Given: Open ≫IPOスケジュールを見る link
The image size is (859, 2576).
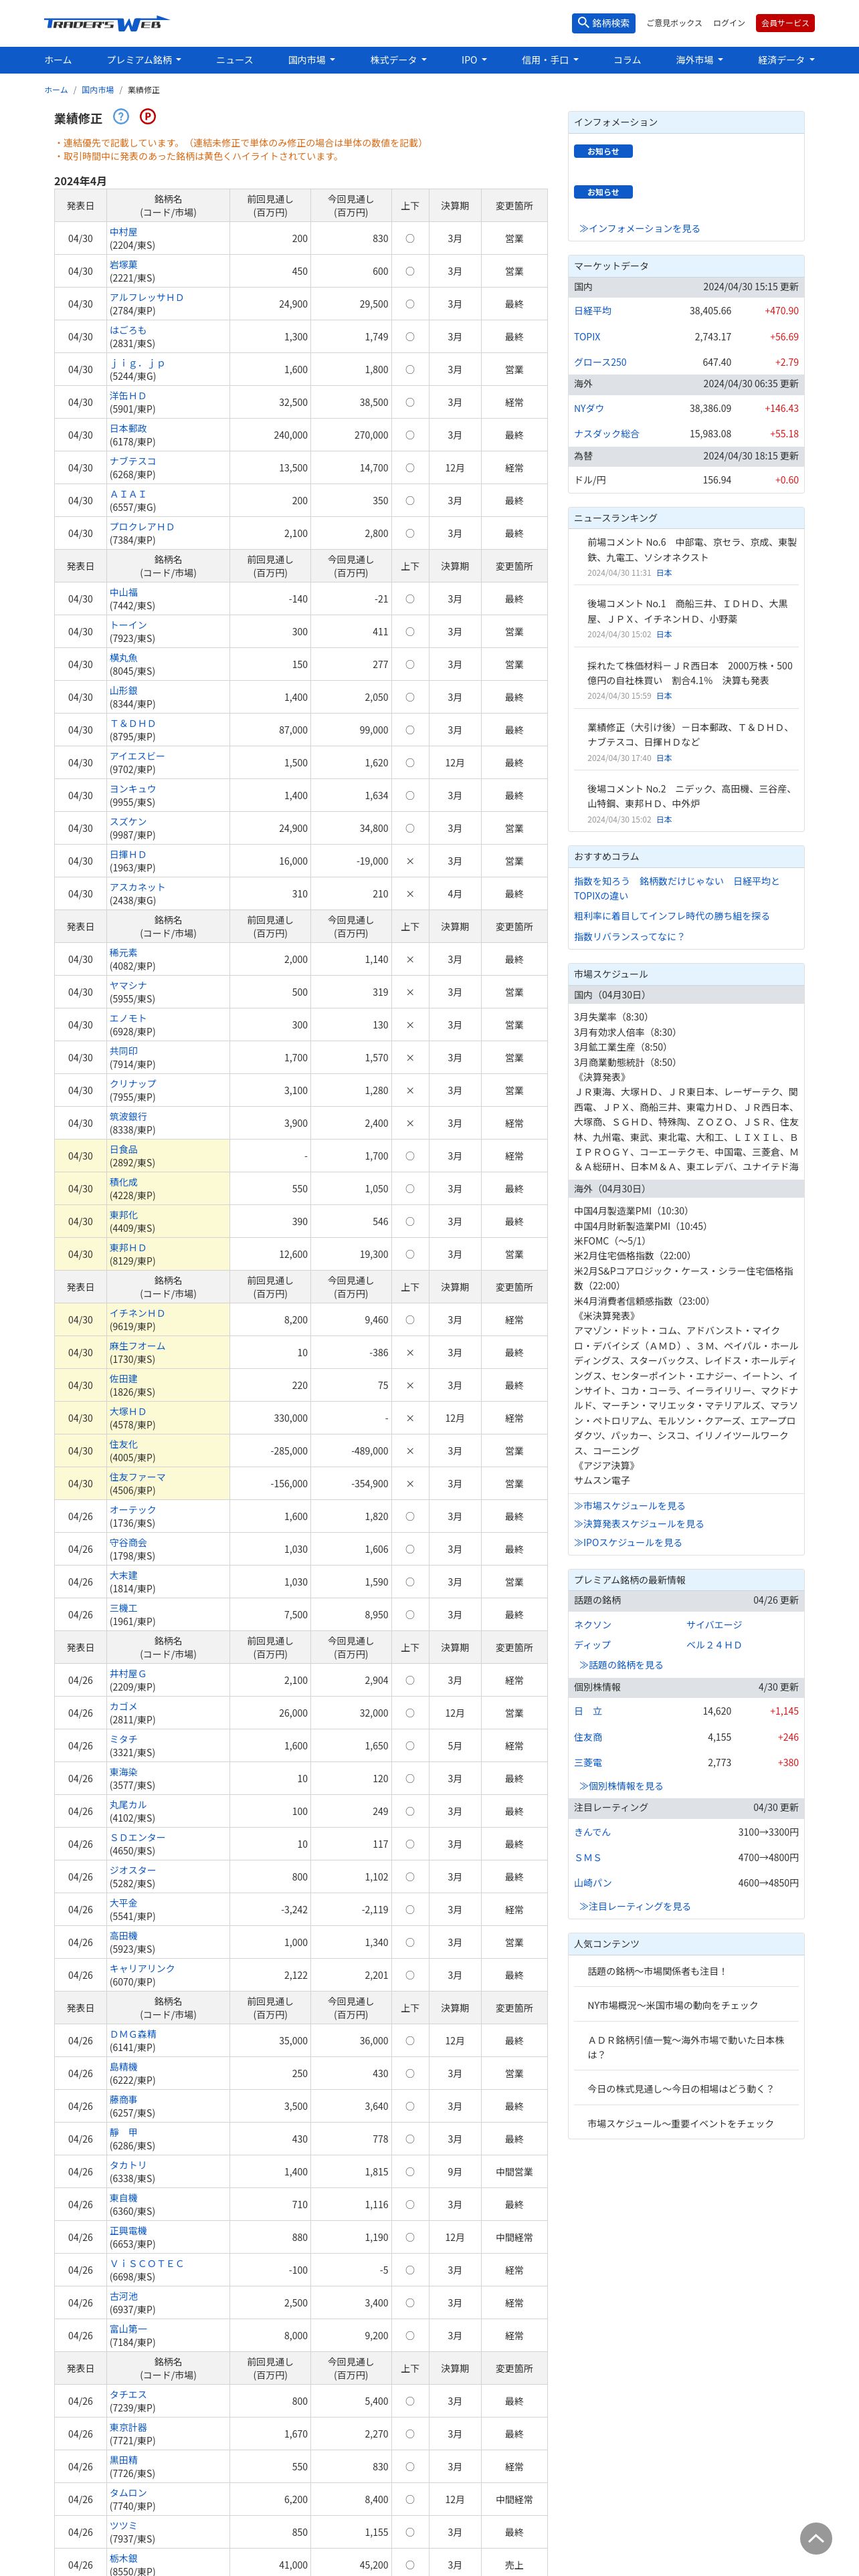Looking at the screenshot, I should (628, 1543).
